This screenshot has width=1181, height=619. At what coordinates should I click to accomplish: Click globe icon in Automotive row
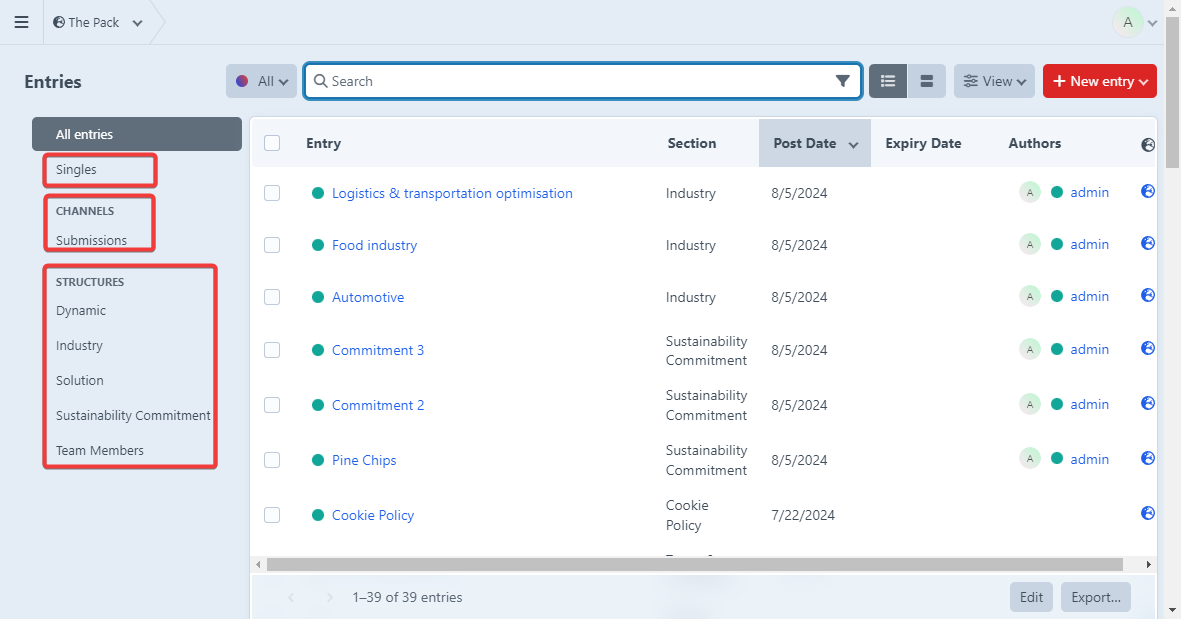click(1147, 295)
